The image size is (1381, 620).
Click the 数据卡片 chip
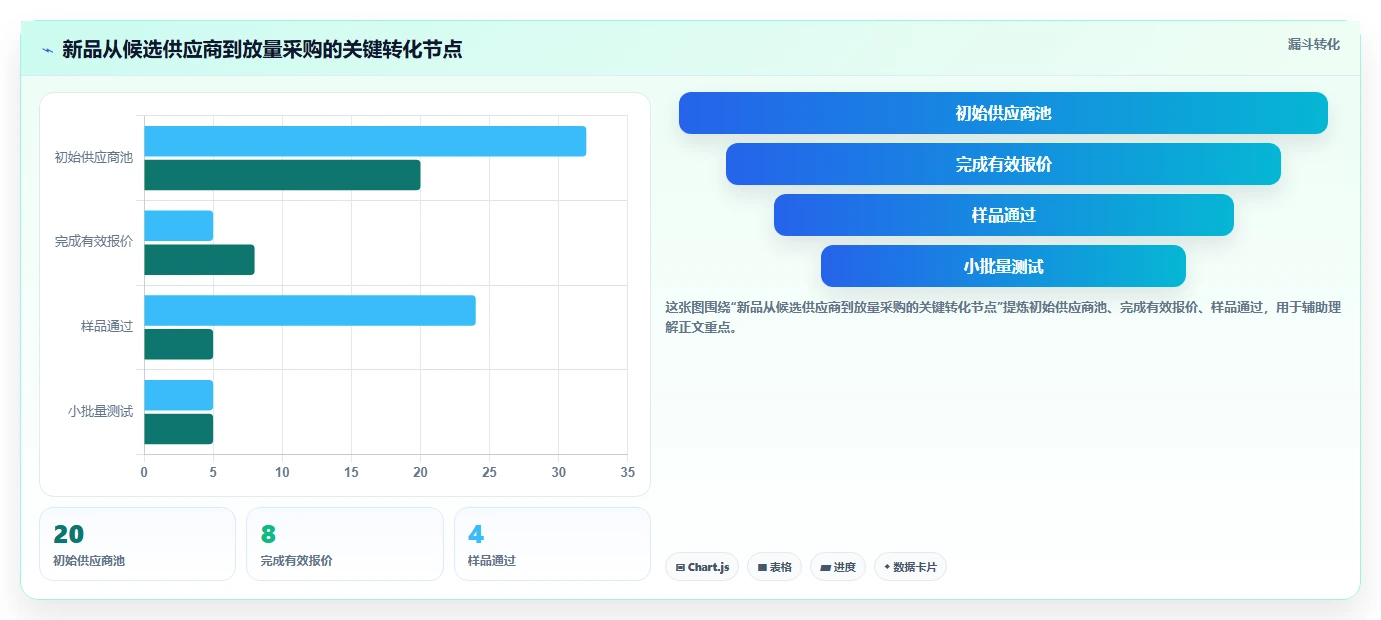coord(910,567)
